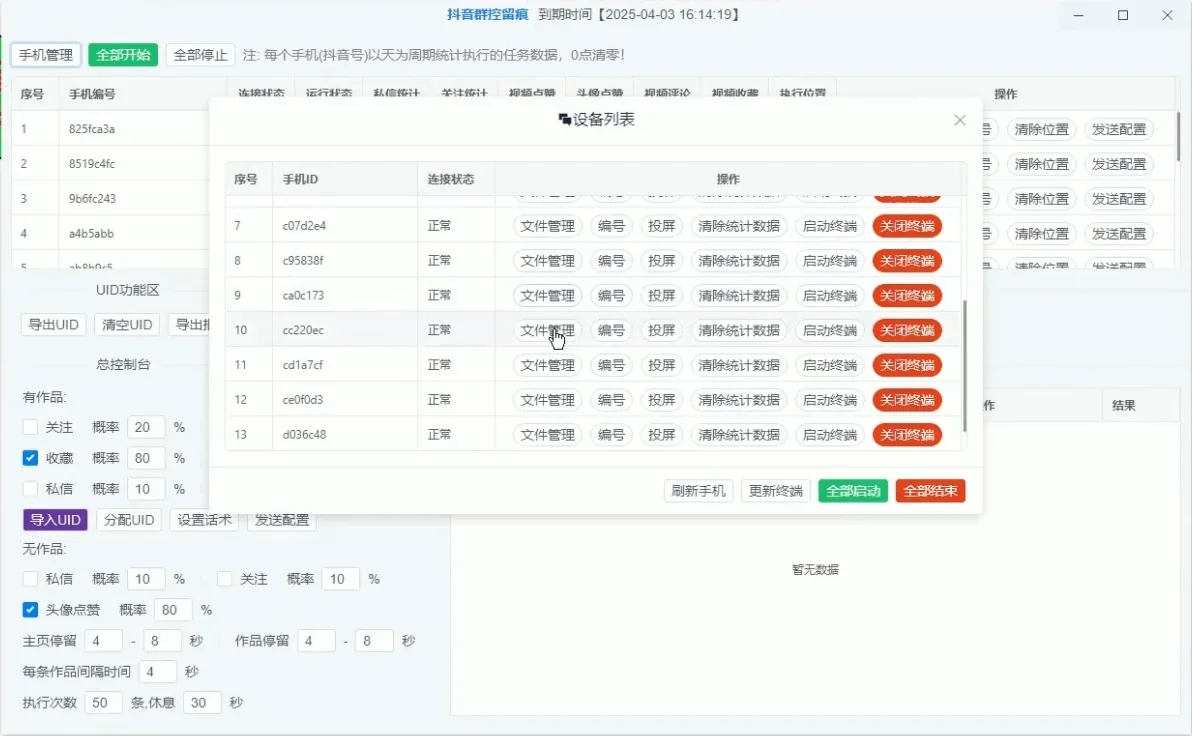This screenshot has width=1192, height=736.
Task: Click 执行次数 field showing 50
Action: pyautogui.click(x=103, y=703)
